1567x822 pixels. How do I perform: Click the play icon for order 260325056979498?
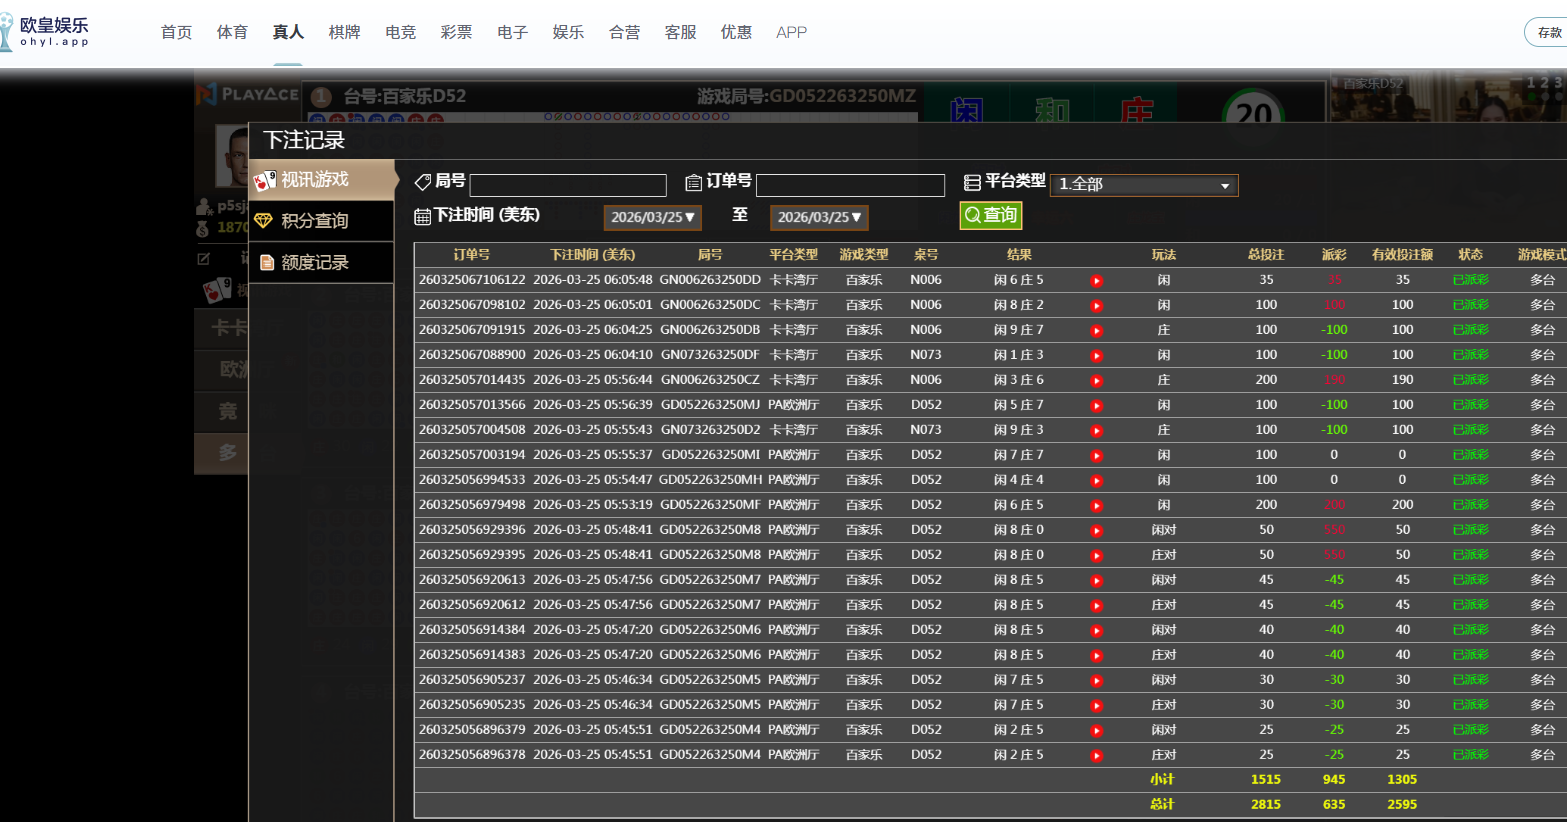click(x=1096, y=506)
